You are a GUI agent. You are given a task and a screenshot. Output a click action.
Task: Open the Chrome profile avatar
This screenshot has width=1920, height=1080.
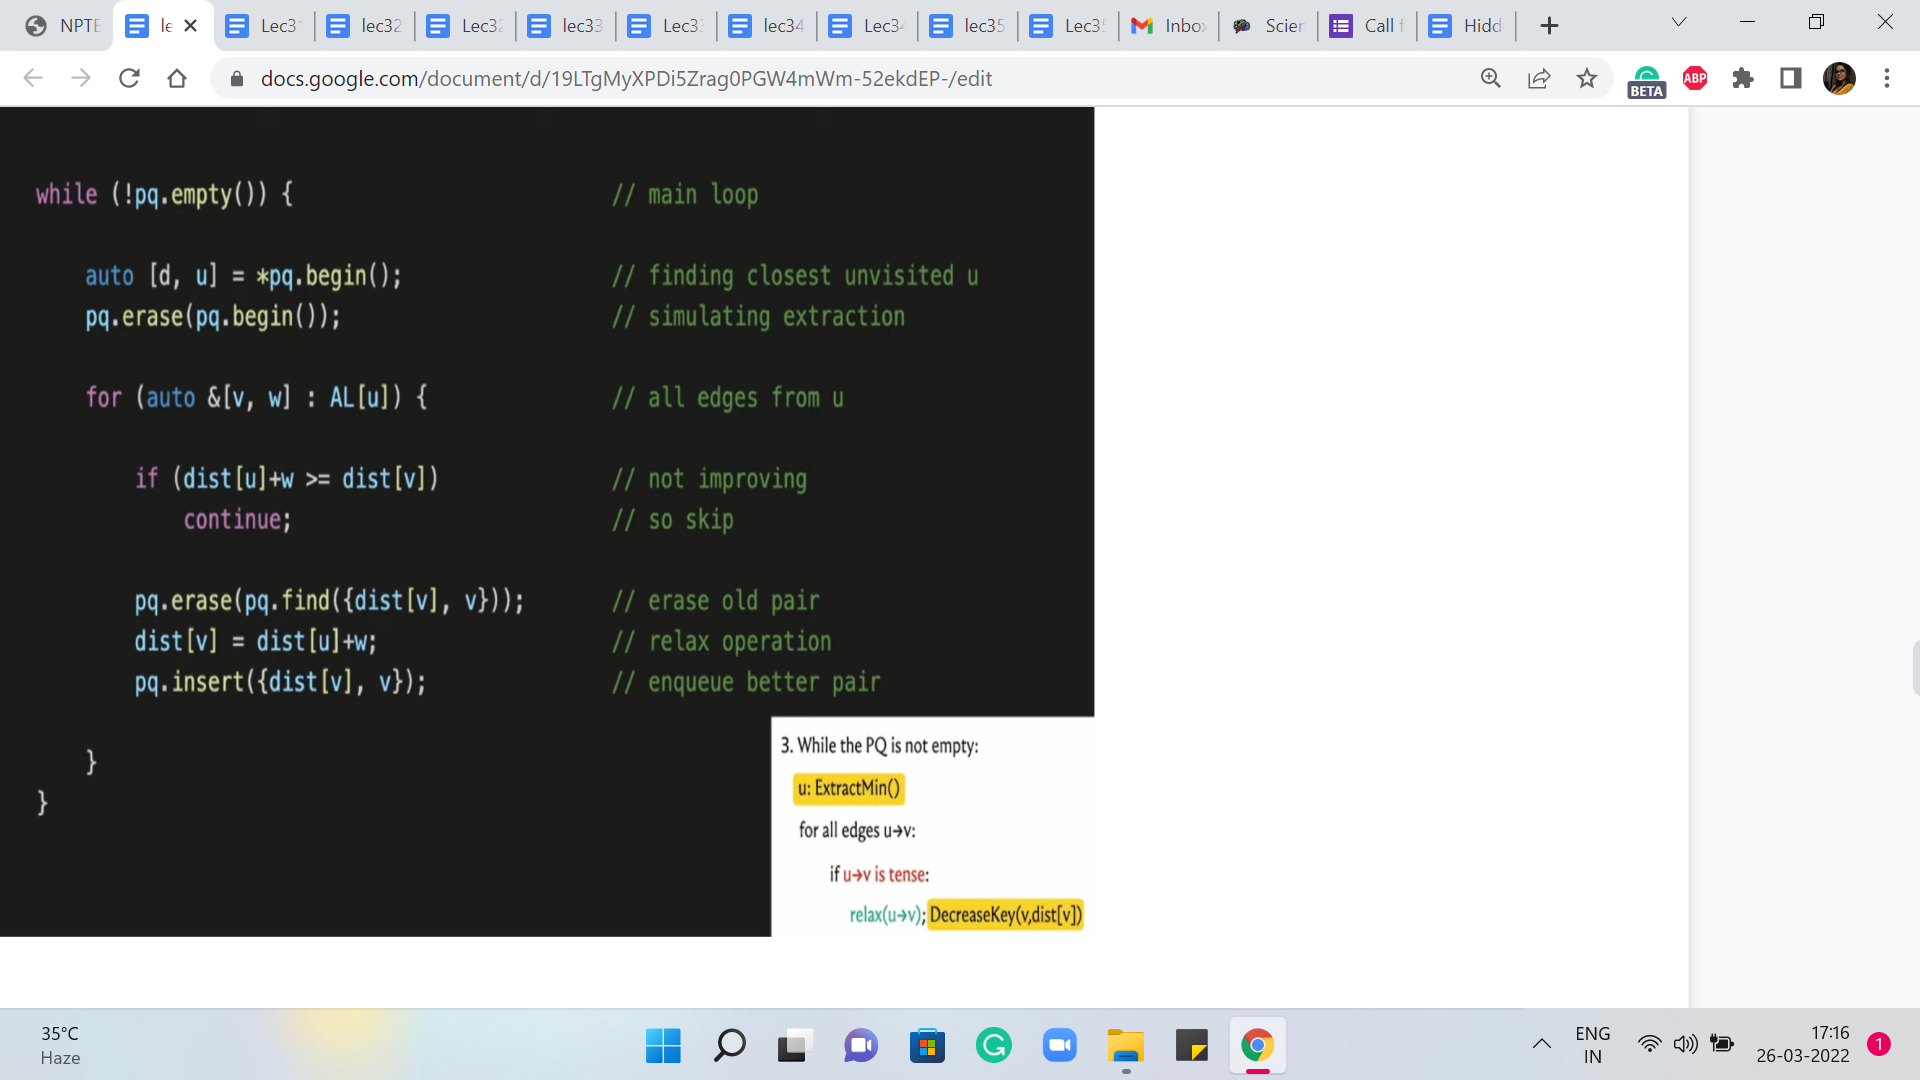(1839, 78)
